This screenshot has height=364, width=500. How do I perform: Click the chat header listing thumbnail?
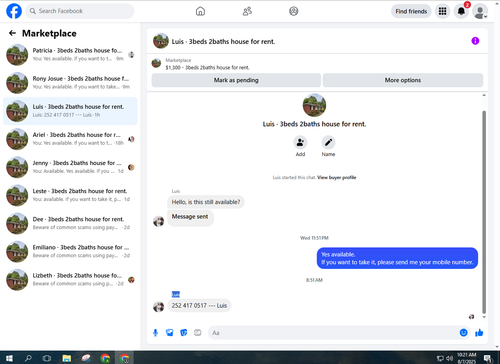[x=161, y=41]
